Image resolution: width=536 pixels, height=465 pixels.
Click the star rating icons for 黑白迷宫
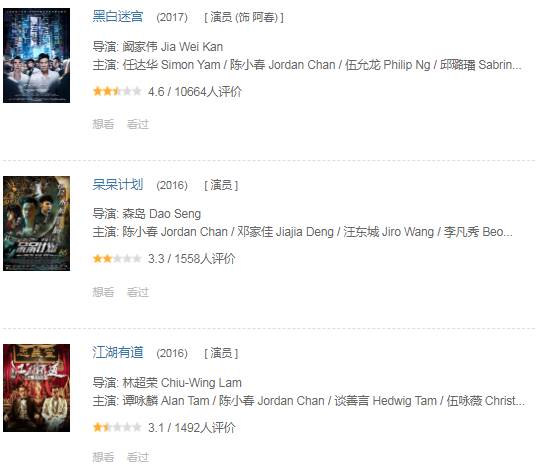pyautogui.click(x=117, y=91)
